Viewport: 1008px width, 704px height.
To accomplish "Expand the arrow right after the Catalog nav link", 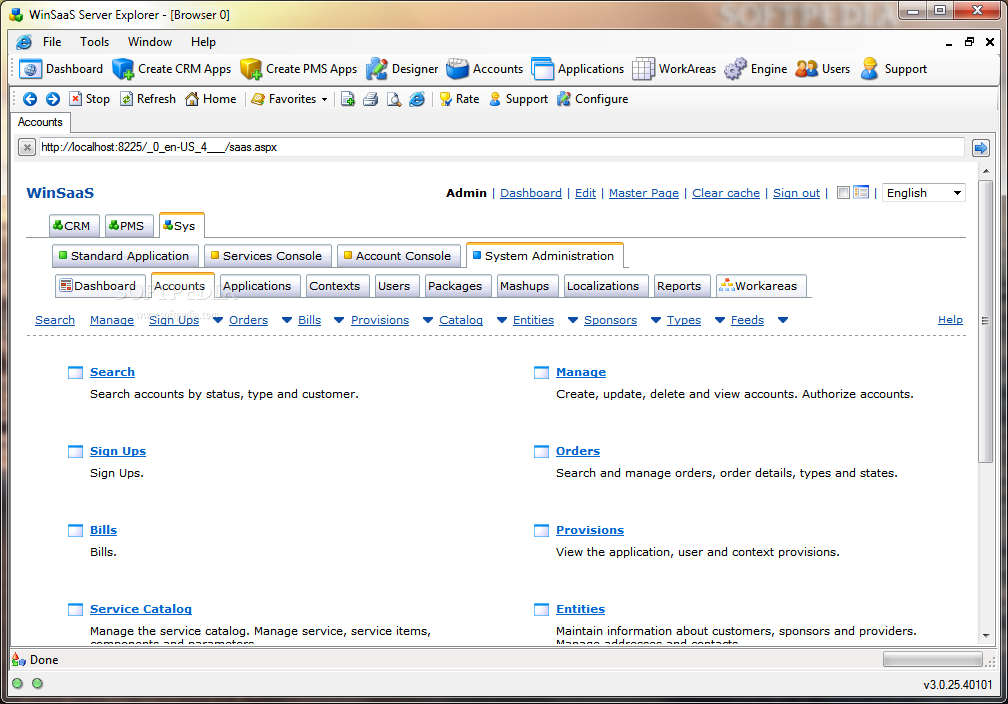I will click(x=502, y=320).
